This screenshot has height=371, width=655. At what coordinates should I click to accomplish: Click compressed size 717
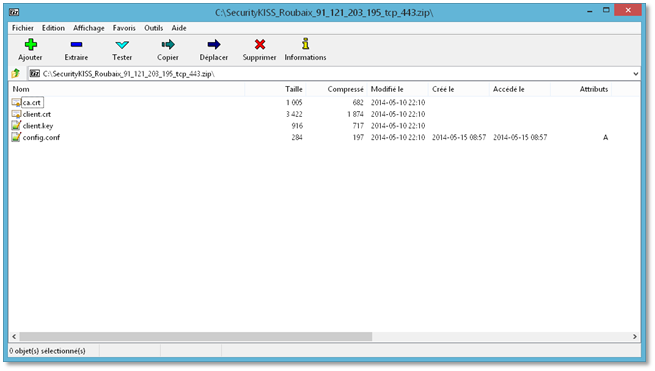[358, 126]
